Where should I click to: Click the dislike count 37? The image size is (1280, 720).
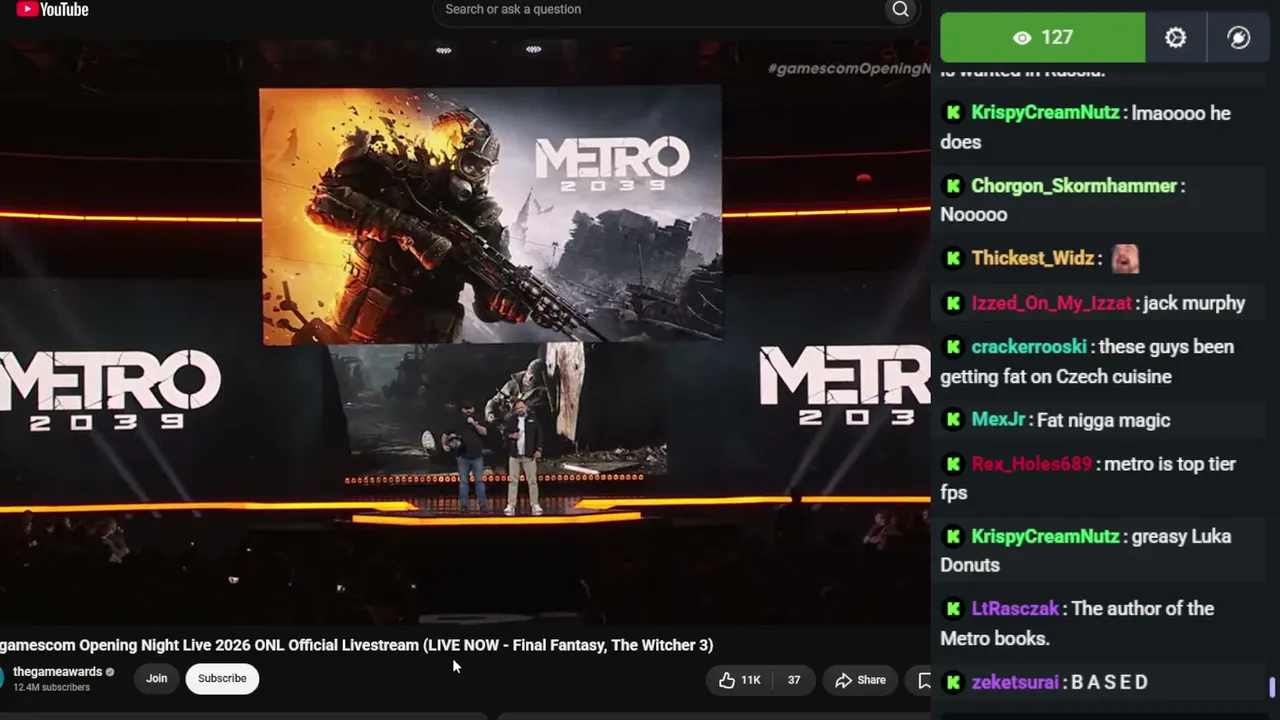pyautogui.click(x=793, y=680)
